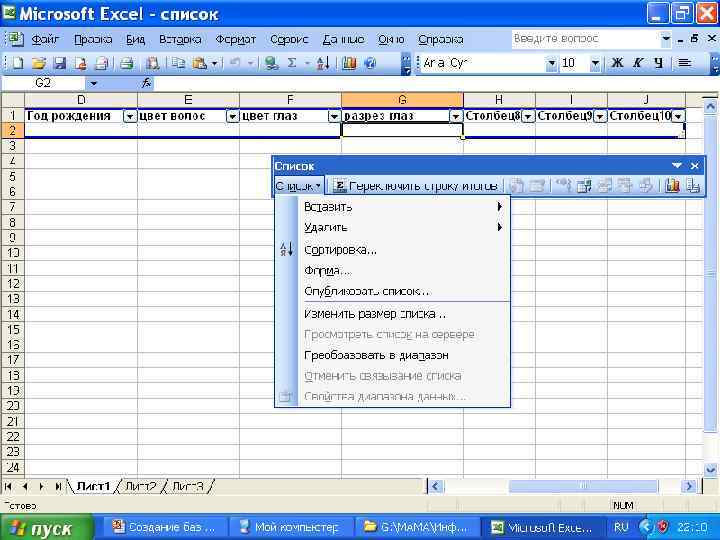Select row header 10
Viewport: 720px width, 540px height.
[x=13, y=253]
